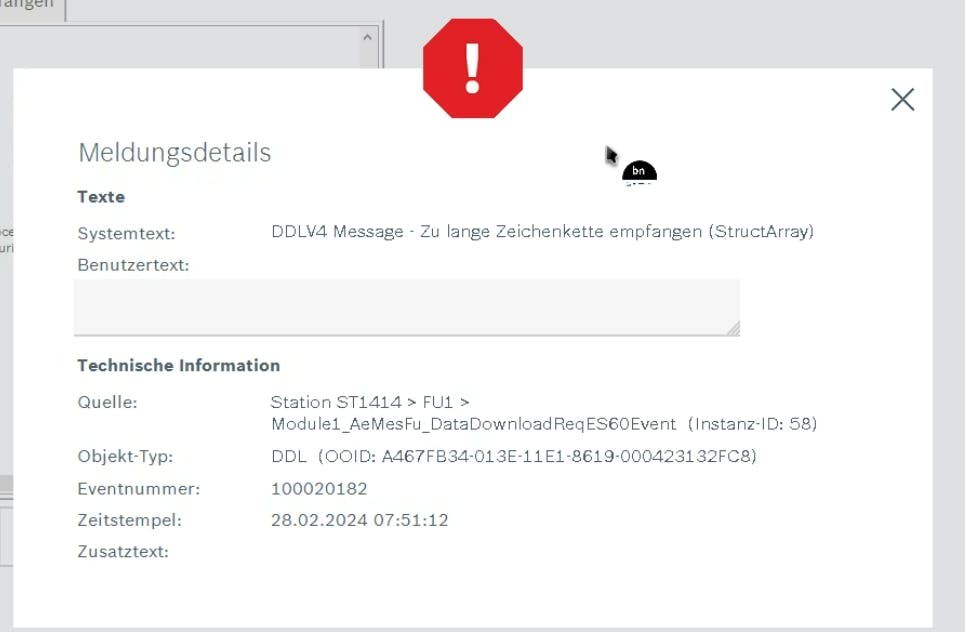Click the Objekt-Typ DDL value
This screenshot has height=632, width=965.
coord(290,457)
